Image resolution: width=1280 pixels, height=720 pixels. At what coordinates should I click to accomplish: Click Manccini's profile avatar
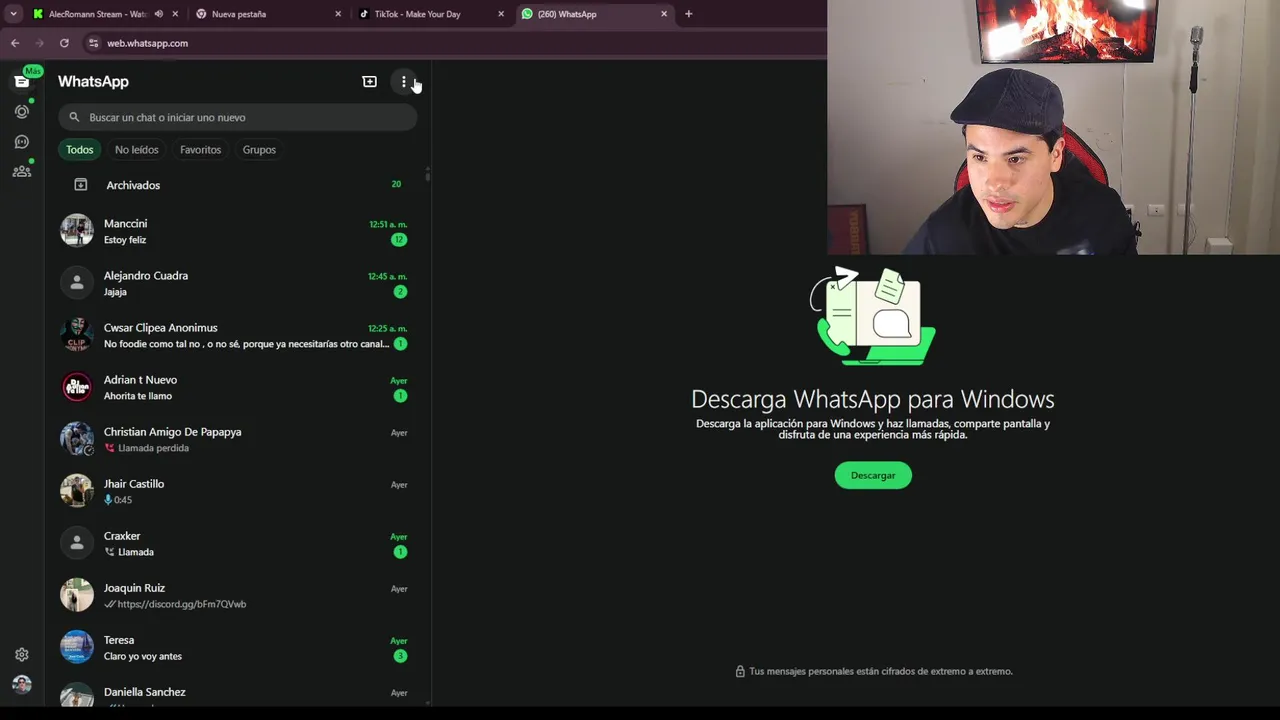[77, 230]
